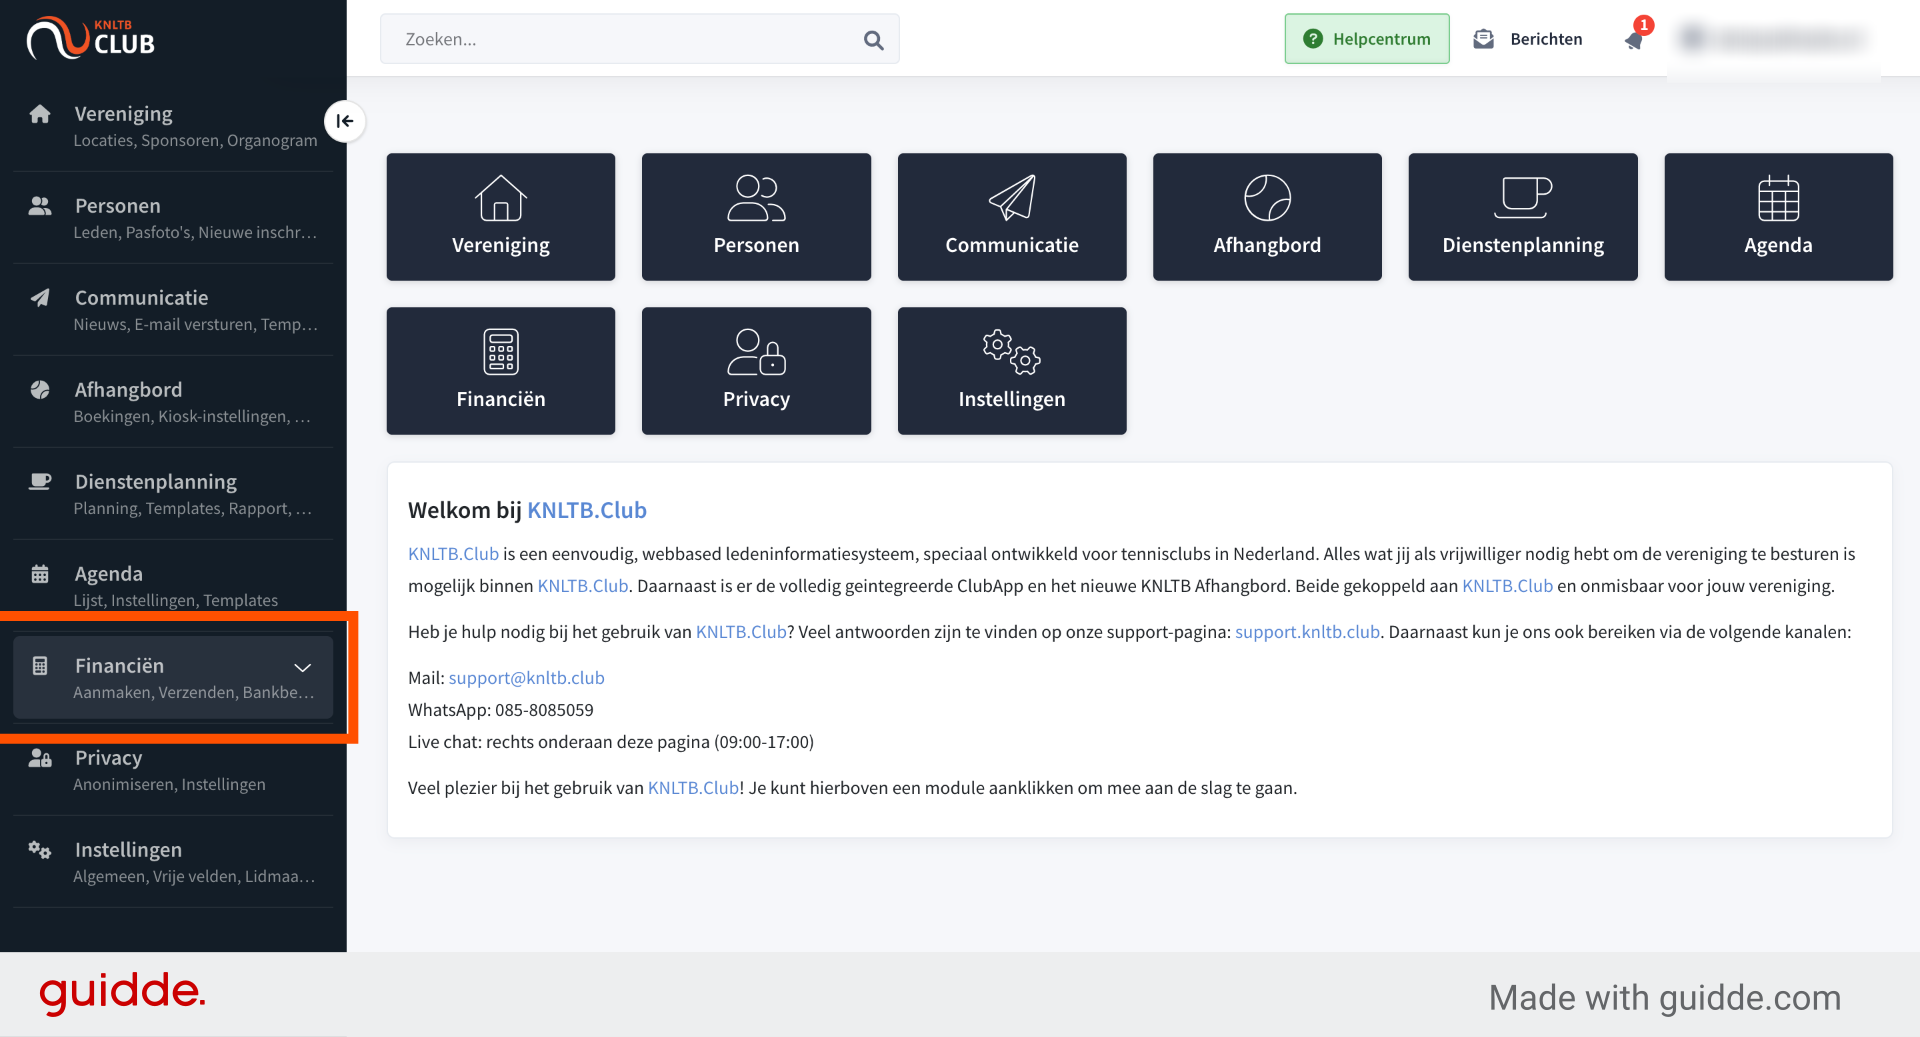Image resolution: width=1920 pixels, height=1037 pixels.
Task: Open Berichten in the top bar
Action: coord(1528,39)
